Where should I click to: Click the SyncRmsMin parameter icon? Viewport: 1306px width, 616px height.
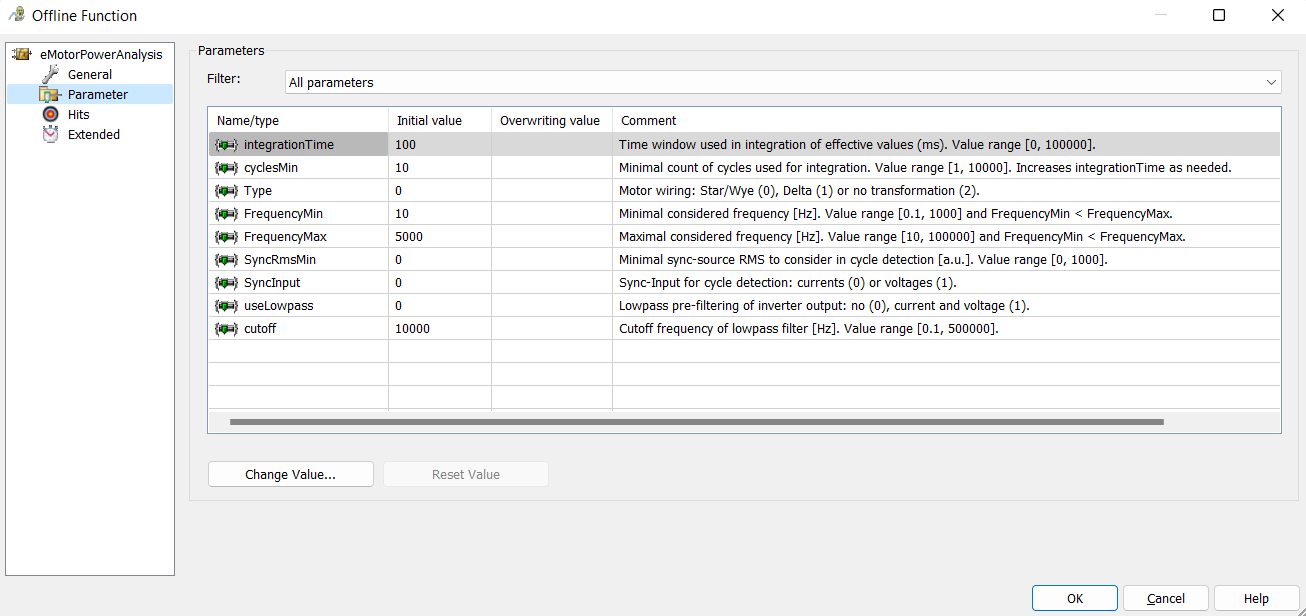click(226, 260)
